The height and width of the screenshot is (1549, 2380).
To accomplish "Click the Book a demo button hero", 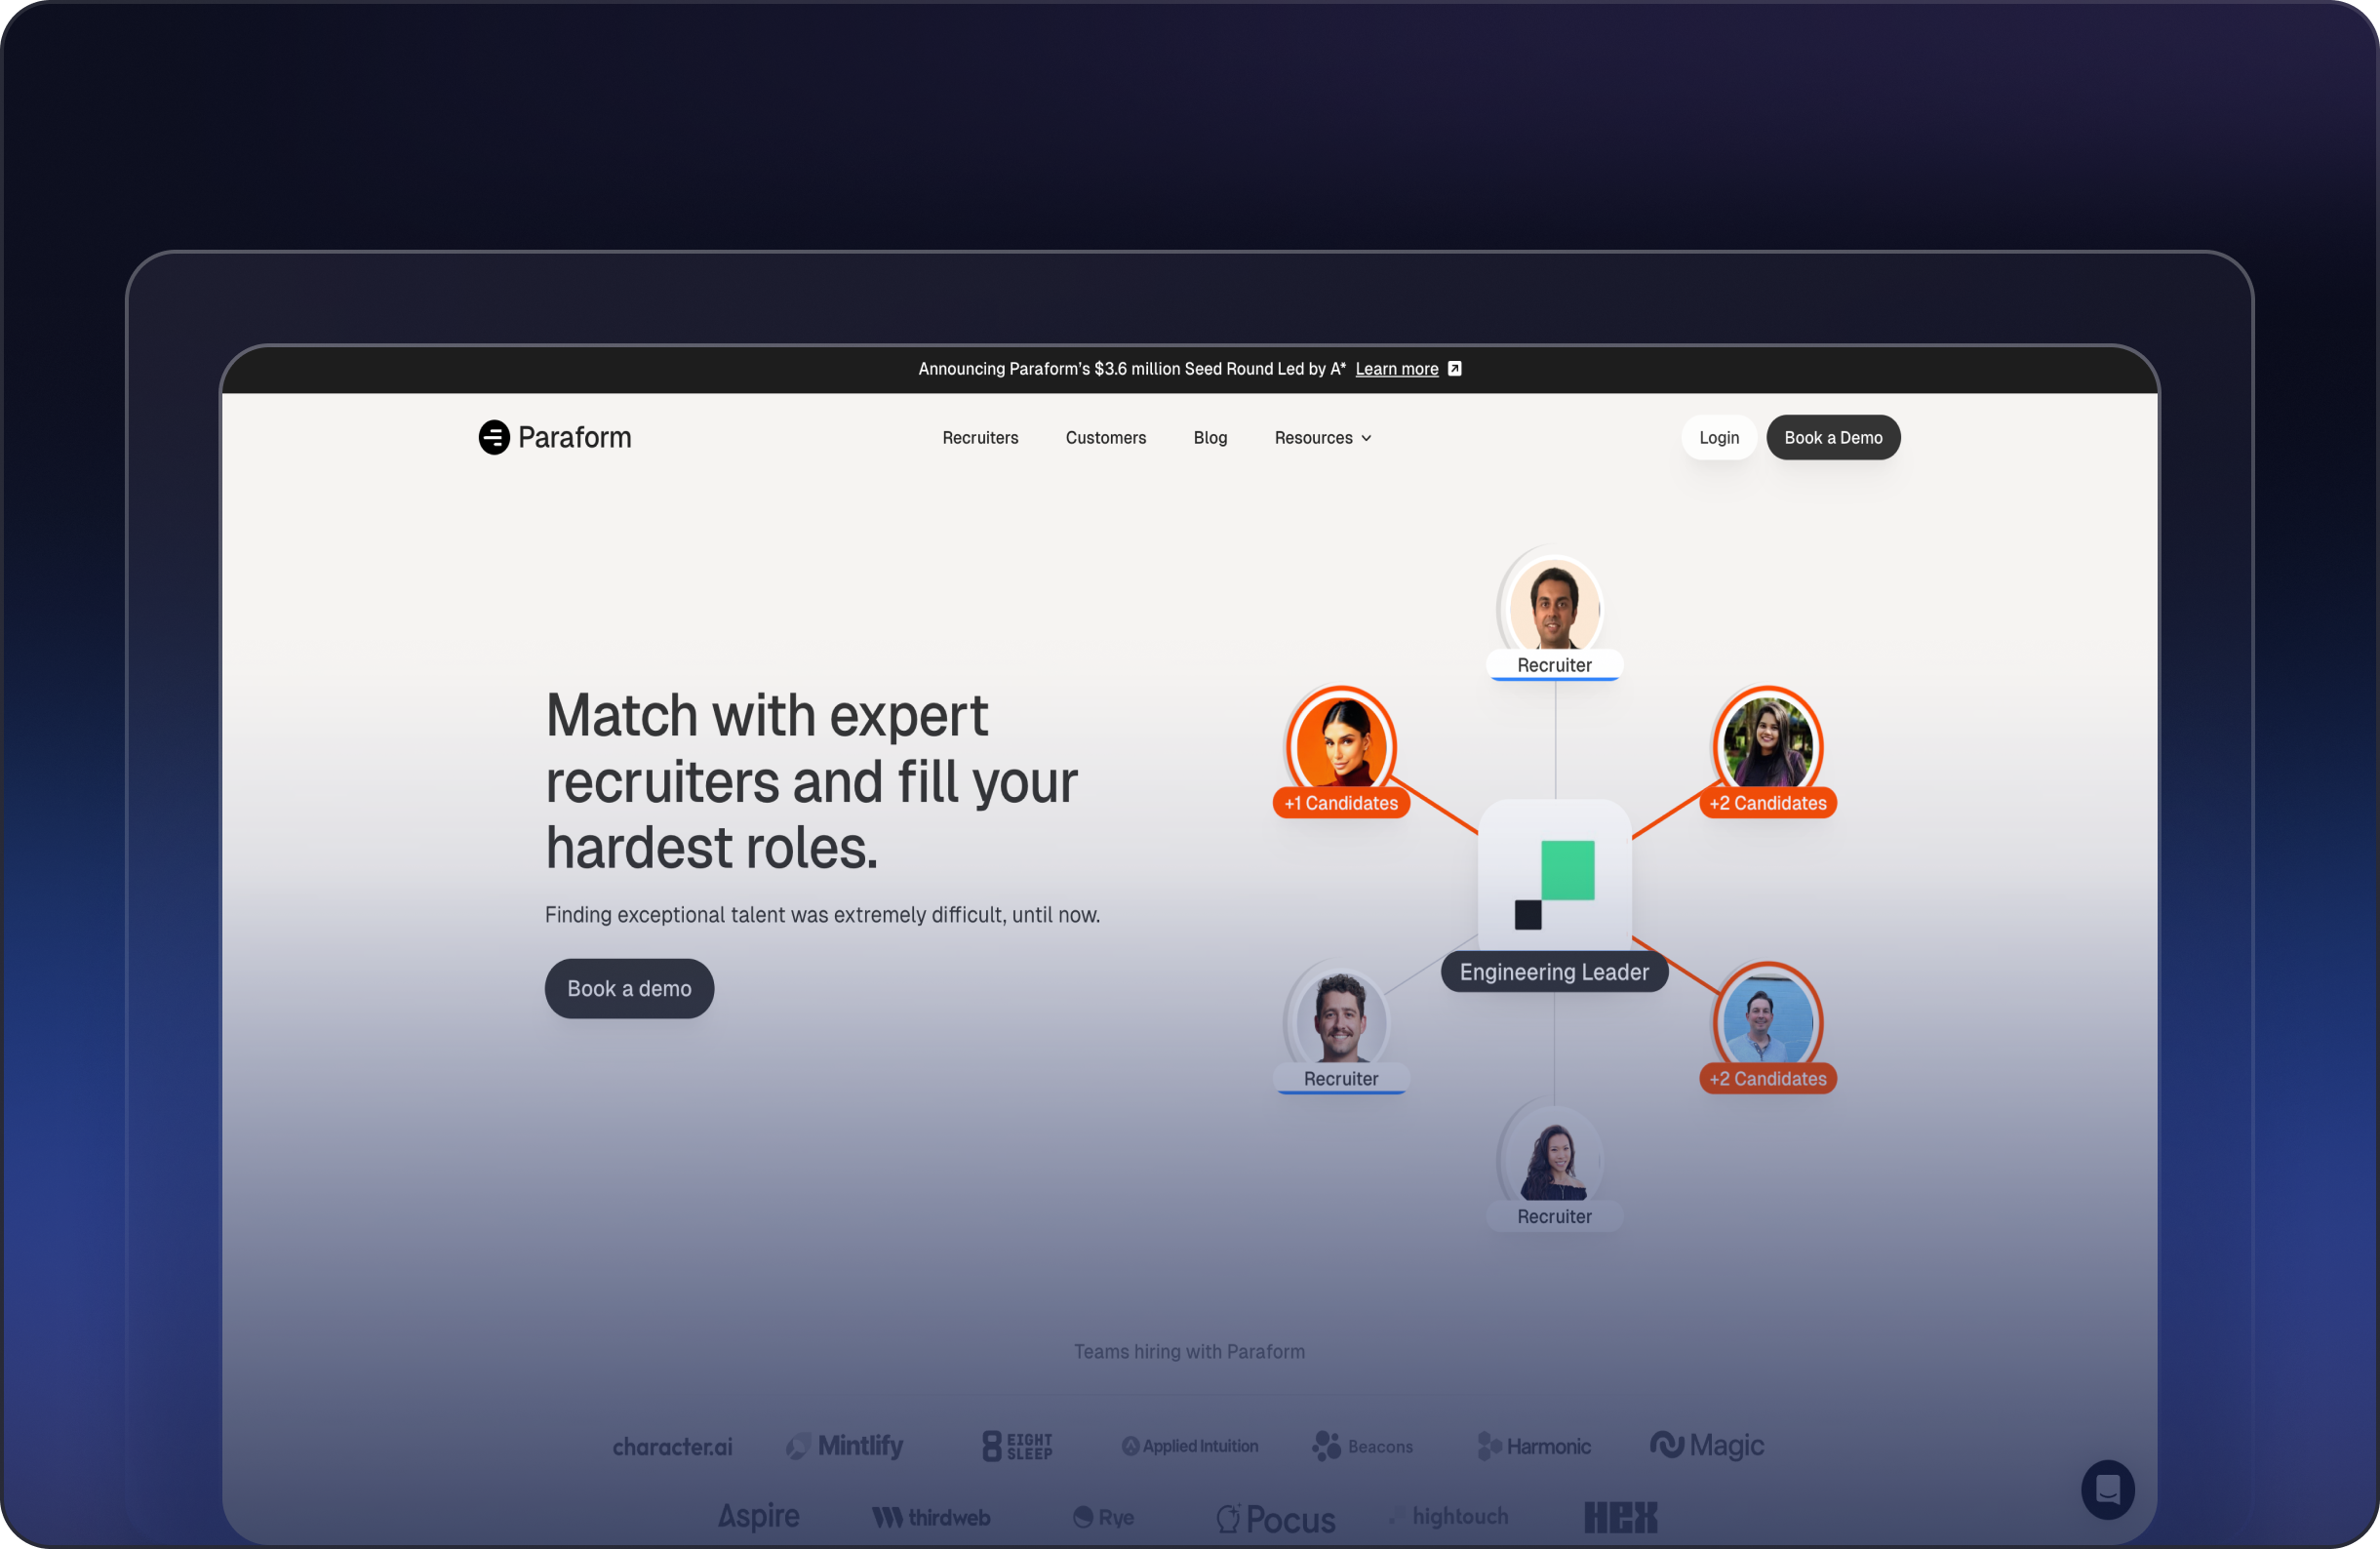I will click(628, 987).
